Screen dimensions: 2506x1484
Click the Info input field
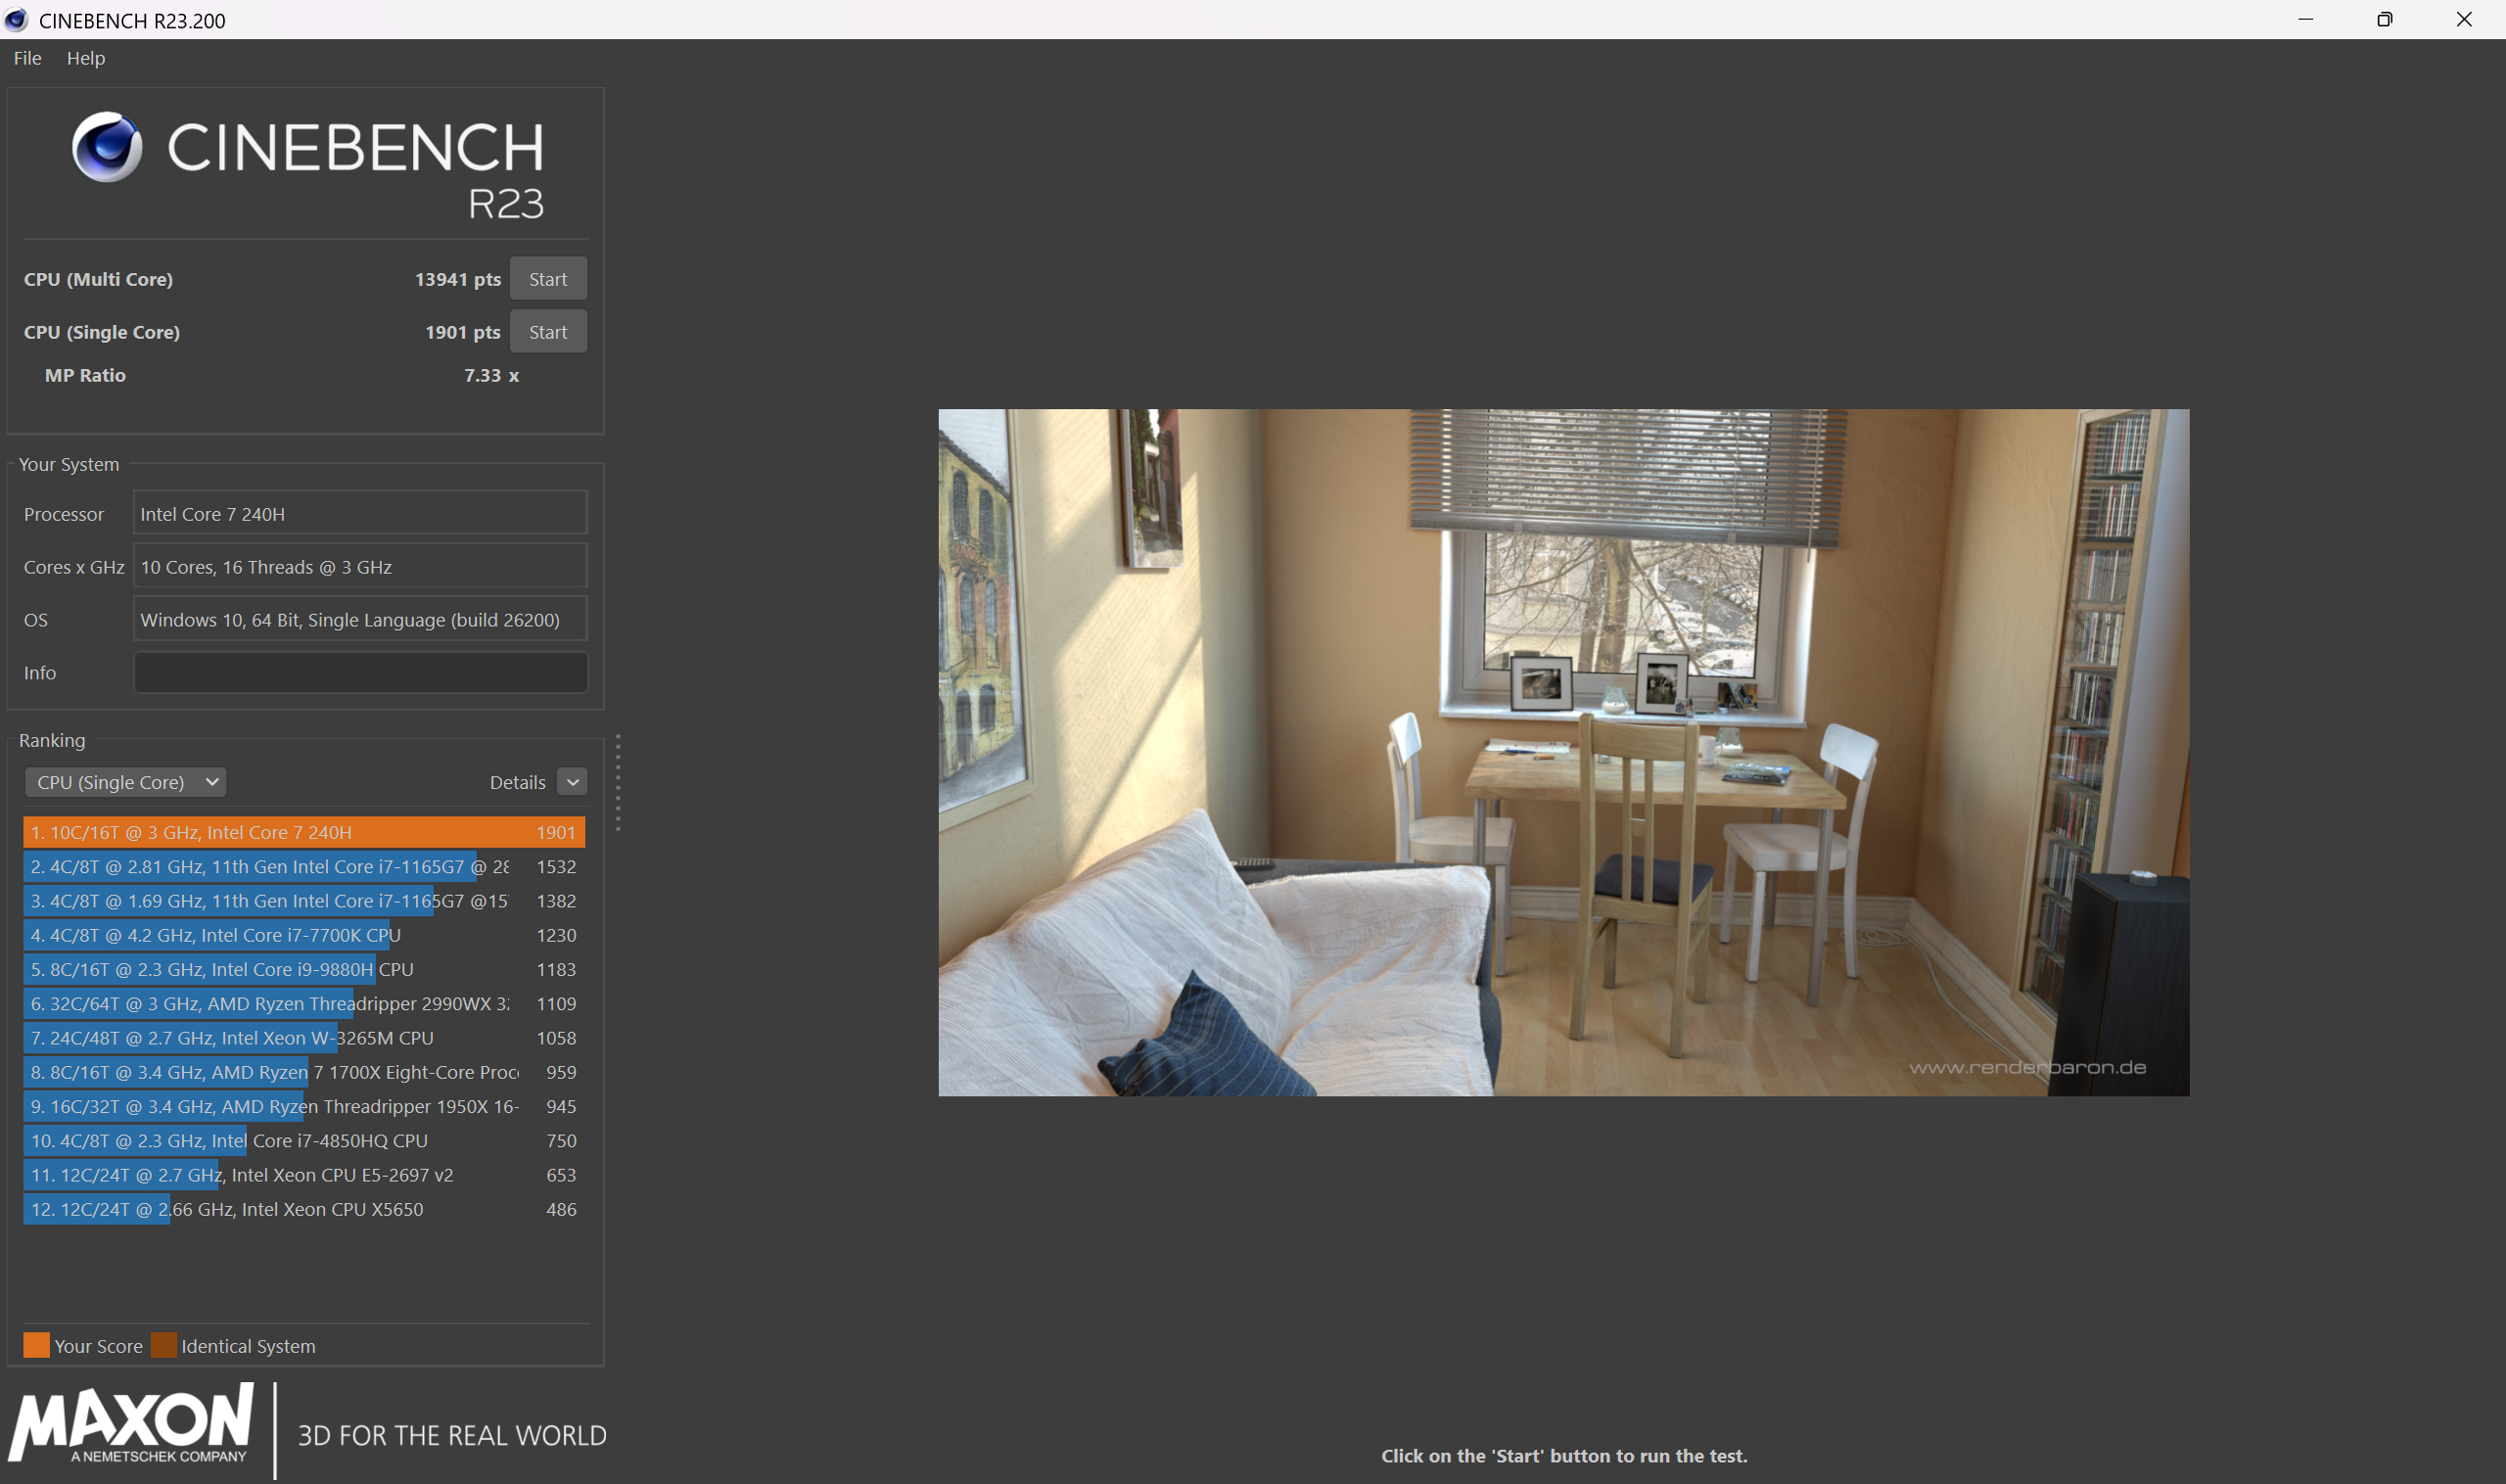[x=361, y=673]
